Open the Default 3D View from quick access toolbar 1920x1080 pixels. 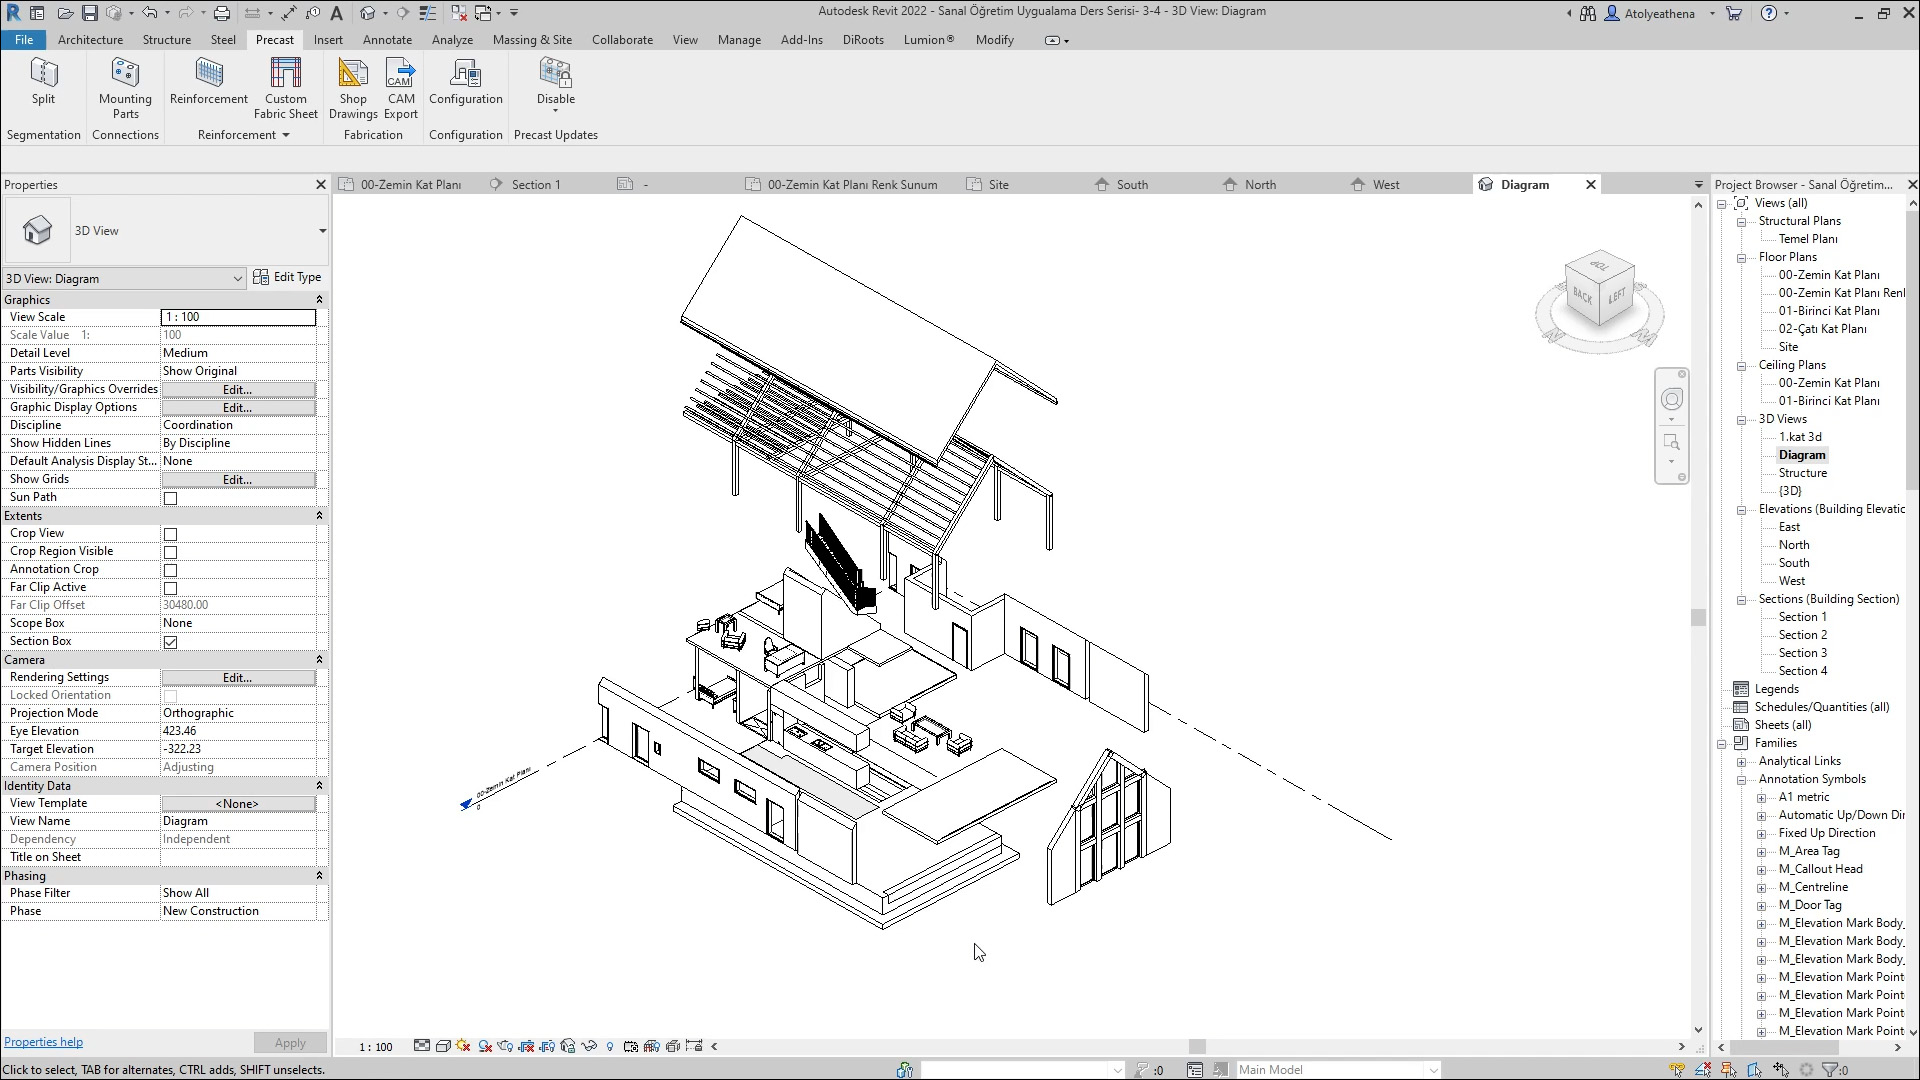[x=368, y=13]
